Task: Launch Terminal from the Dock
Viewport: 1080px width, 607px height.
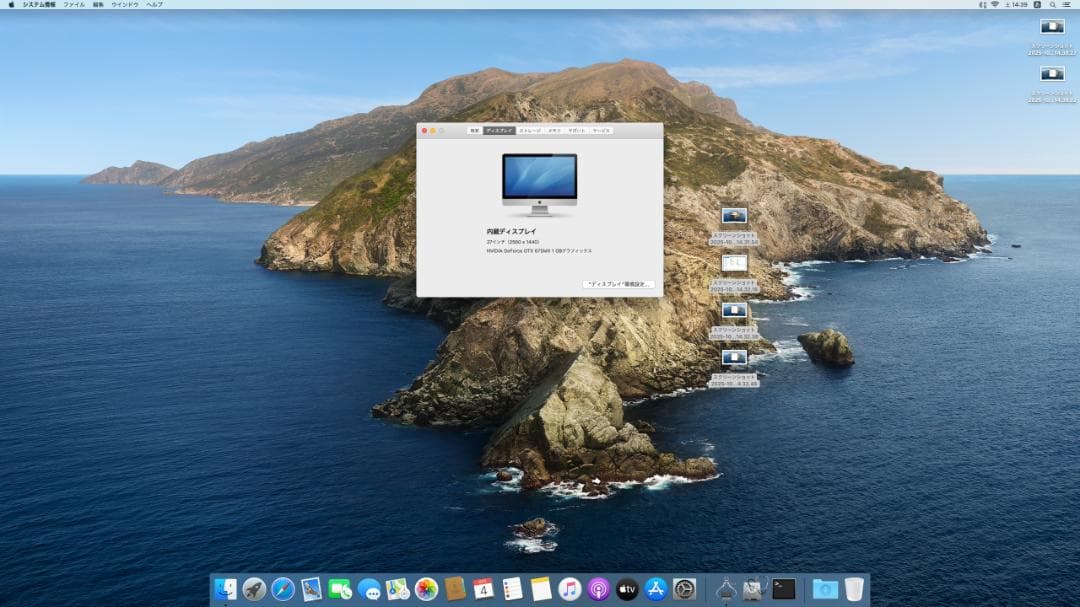Action: point(786,589)
